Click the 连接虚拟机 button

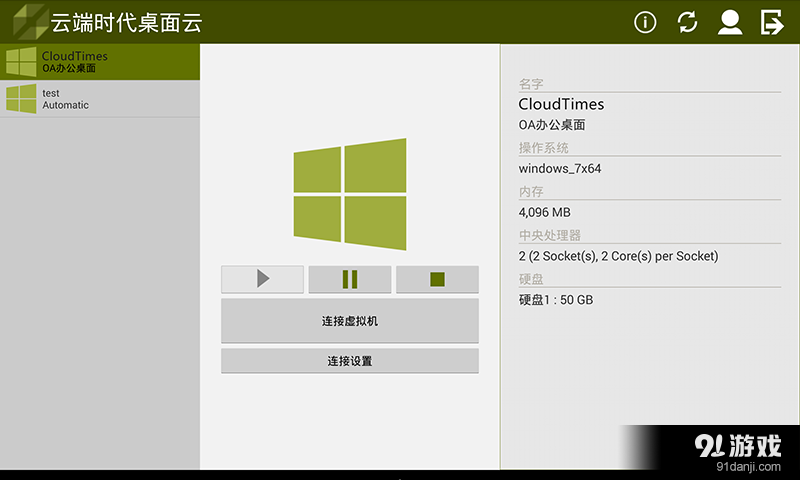(x=350, y=321)
